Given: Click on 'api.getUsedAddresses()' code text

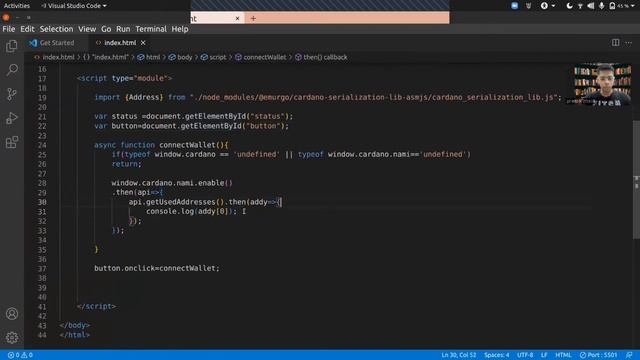Looking at the screenshot, I should pyautogui.click(x=177, y=202).
